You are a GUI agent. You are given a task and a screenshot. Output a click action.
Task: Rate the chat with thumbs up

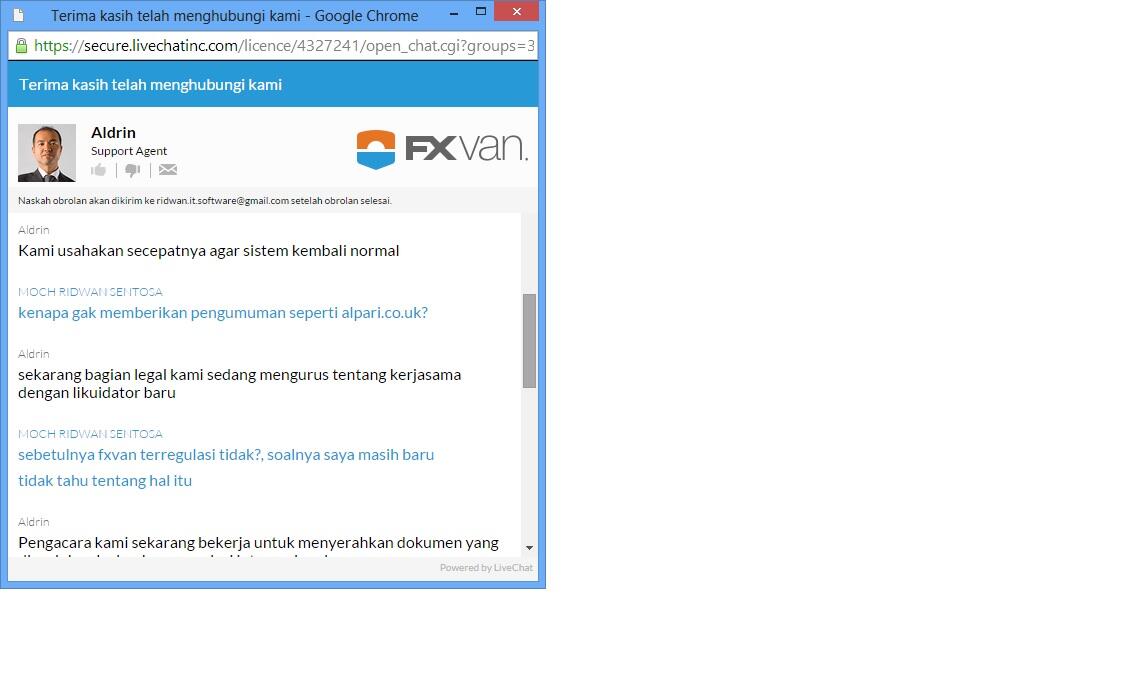(x=99, y=170)
